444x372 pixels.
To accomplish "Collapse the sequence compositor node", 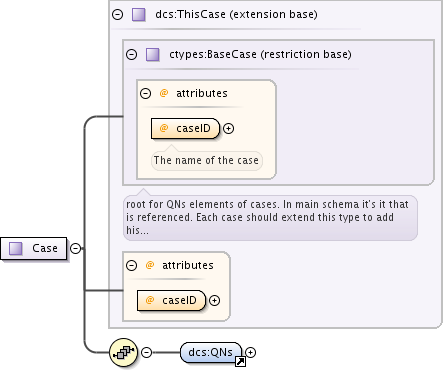I will (147, 352).
